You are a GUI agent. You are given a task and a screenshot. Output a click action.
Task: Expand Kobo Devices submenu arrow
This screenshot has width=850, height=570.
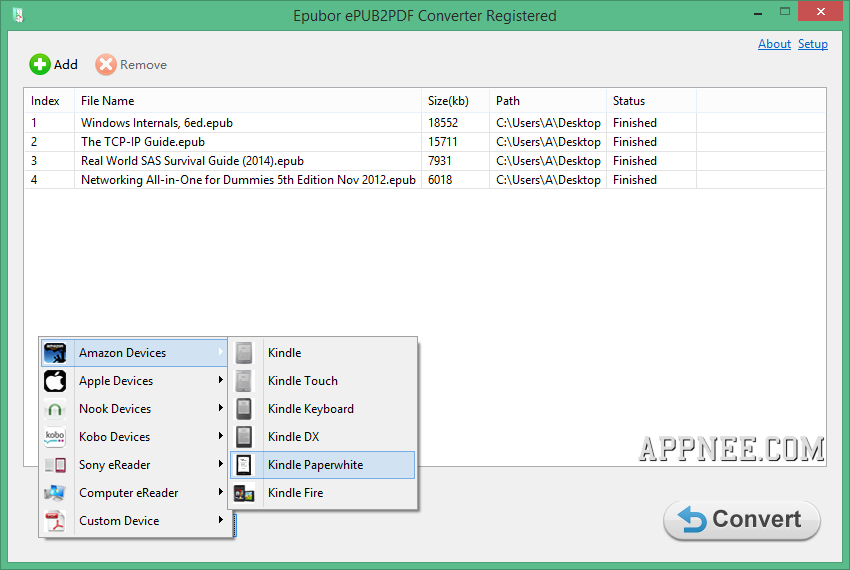221,436
